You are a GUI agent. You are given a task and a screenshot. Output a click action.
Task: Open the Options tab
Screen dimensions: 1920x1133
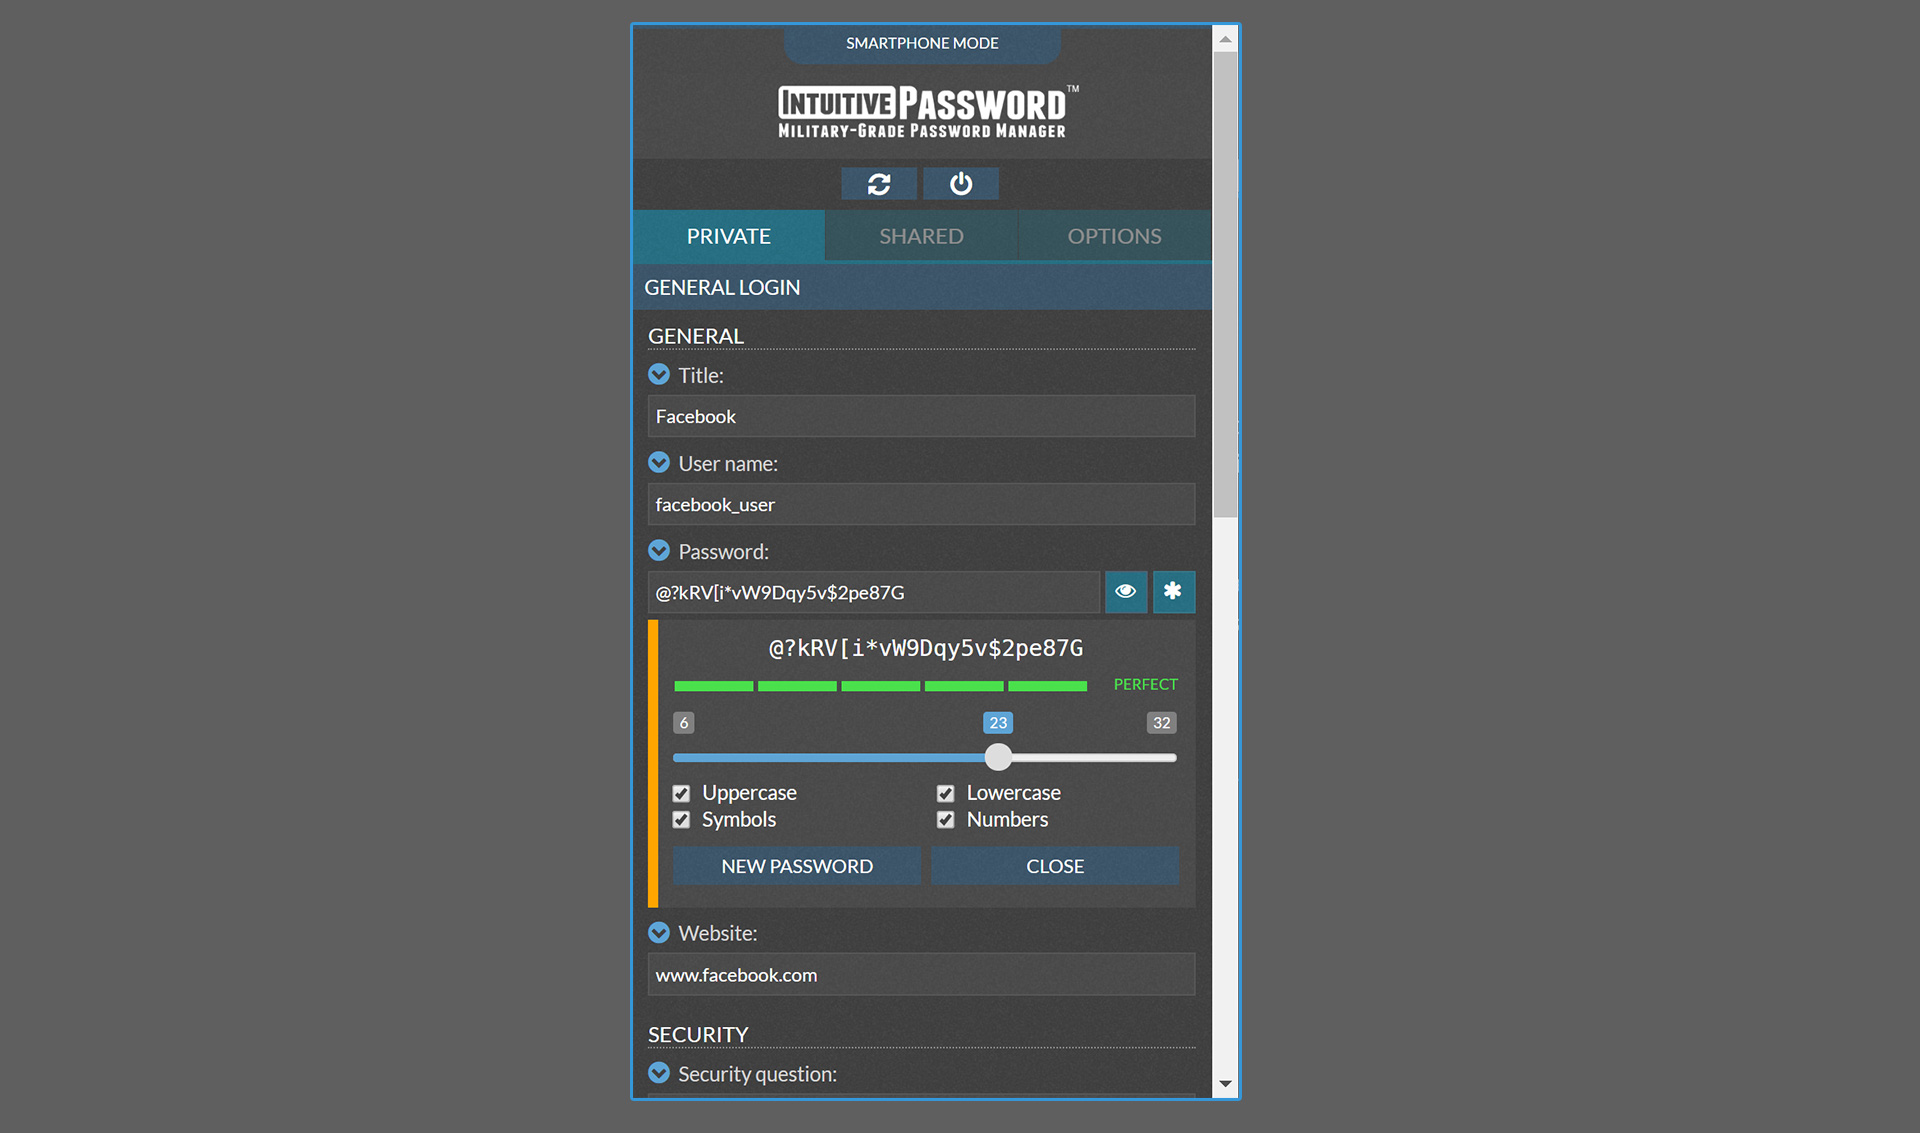tap(1114, 236)
